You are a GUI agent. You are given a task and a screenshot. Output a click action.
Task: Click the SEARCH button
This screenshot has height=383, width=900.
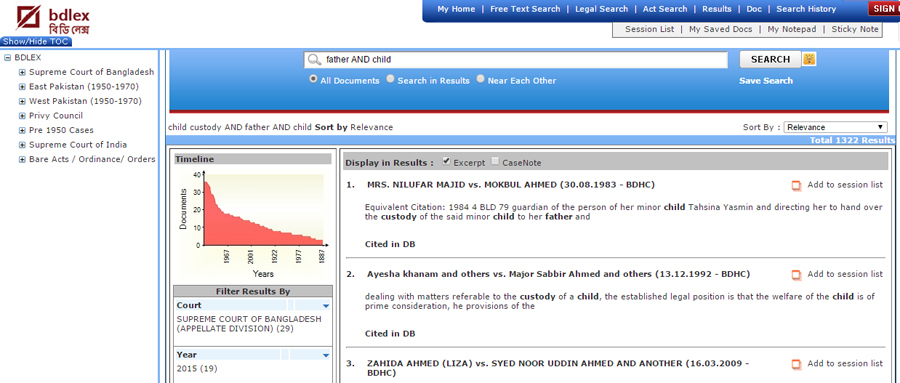770,59
